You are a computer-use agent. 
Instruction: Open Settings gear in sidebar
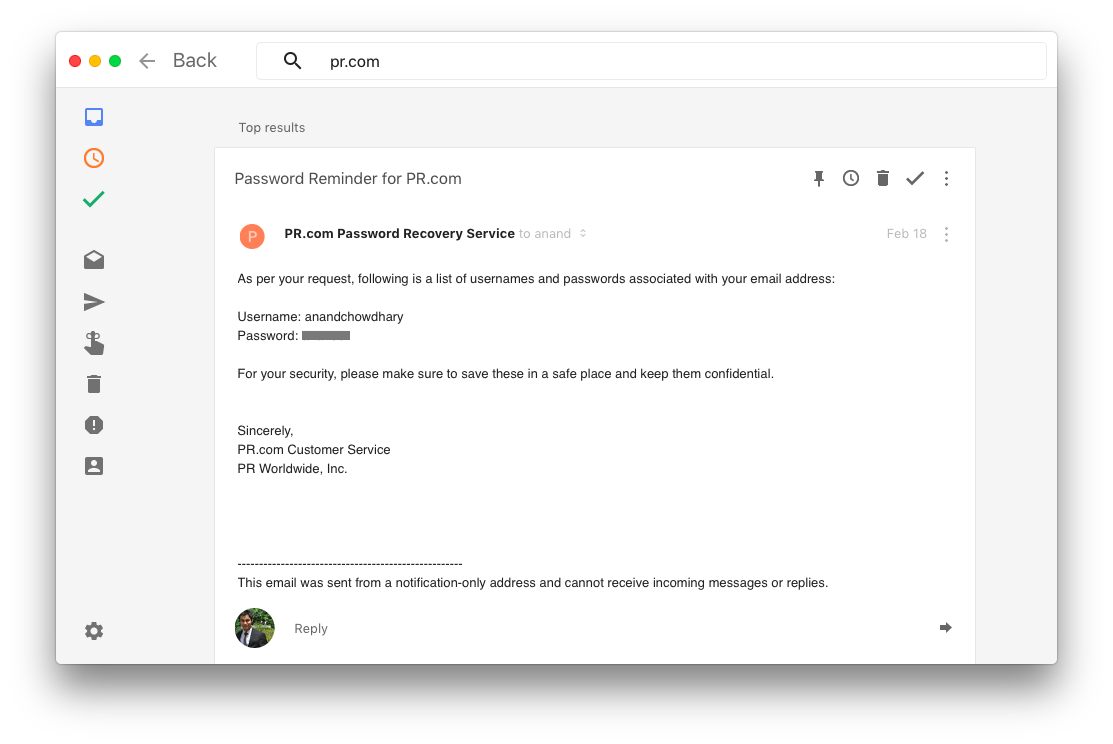click(x=94, y=631)
